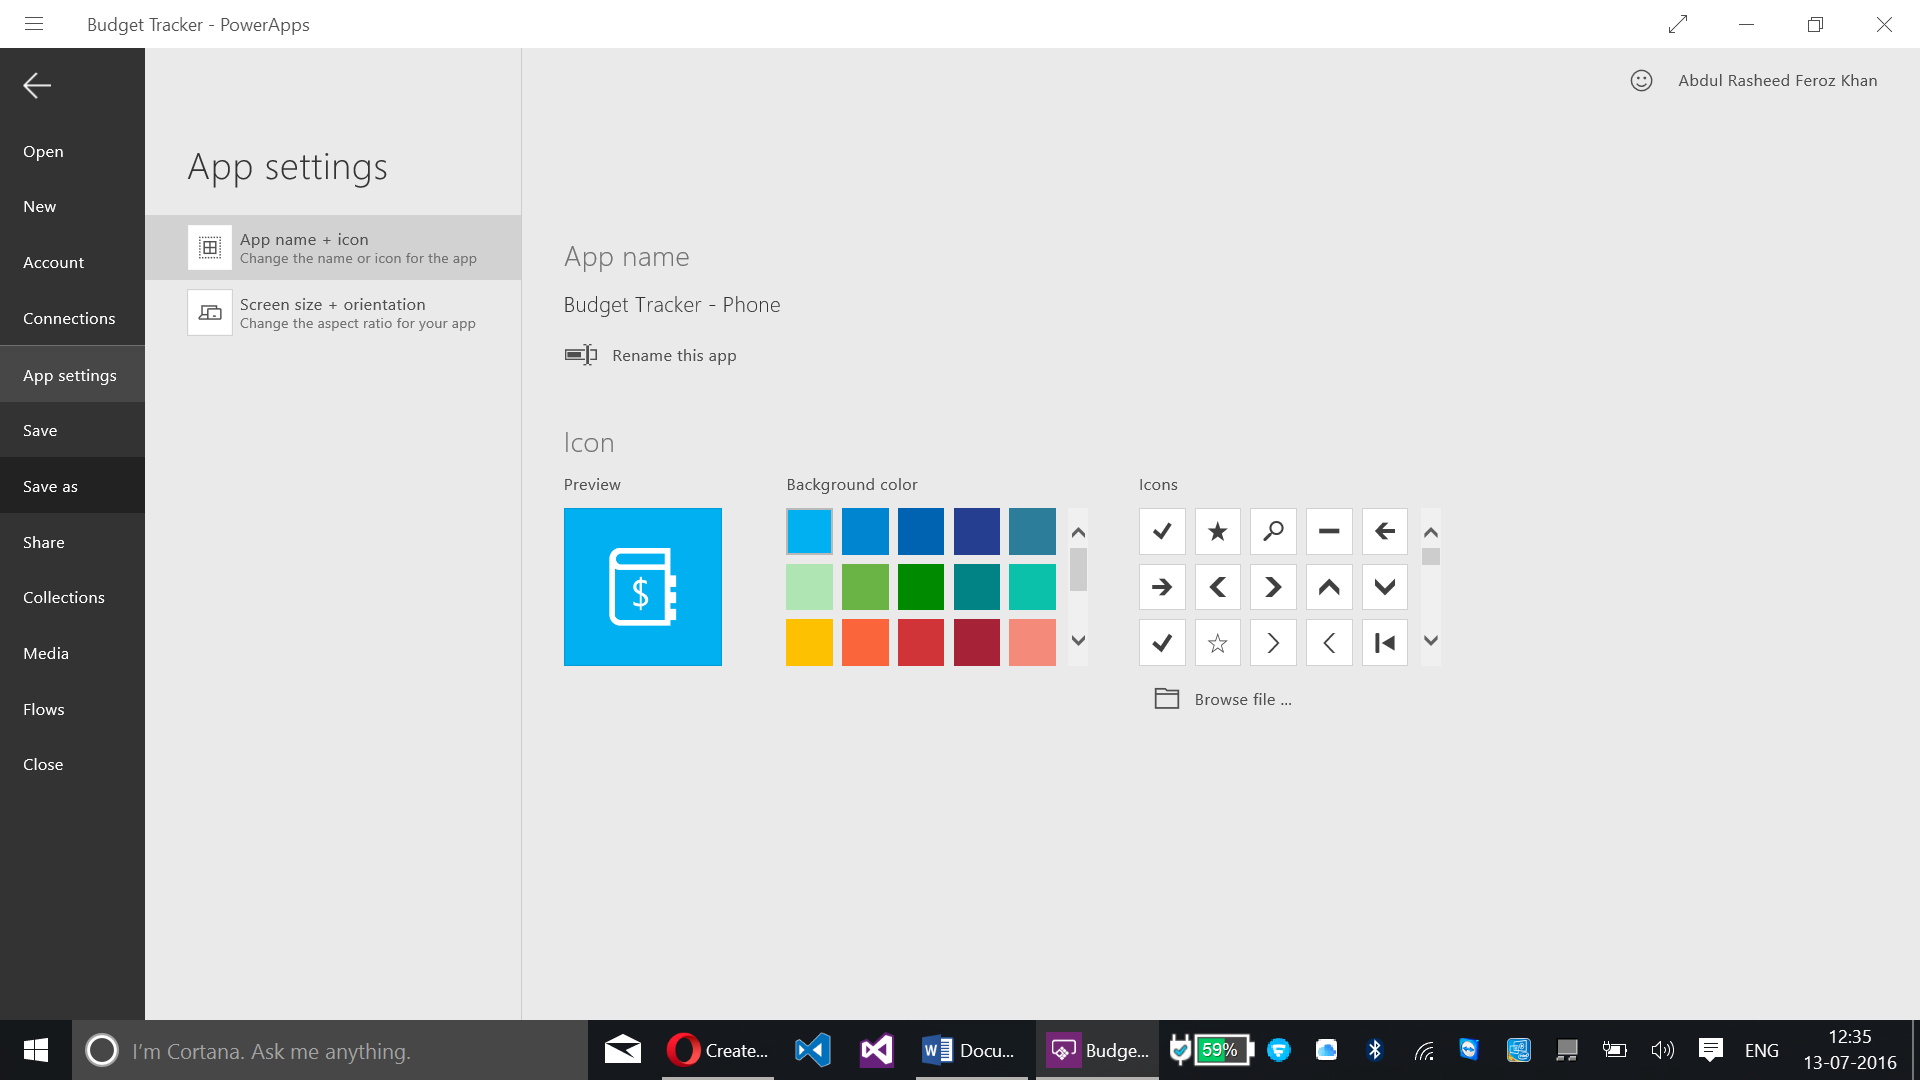
Task: Pick the magnifying glass search icon
Action: pyautogui.click(x=1273, y=531)
